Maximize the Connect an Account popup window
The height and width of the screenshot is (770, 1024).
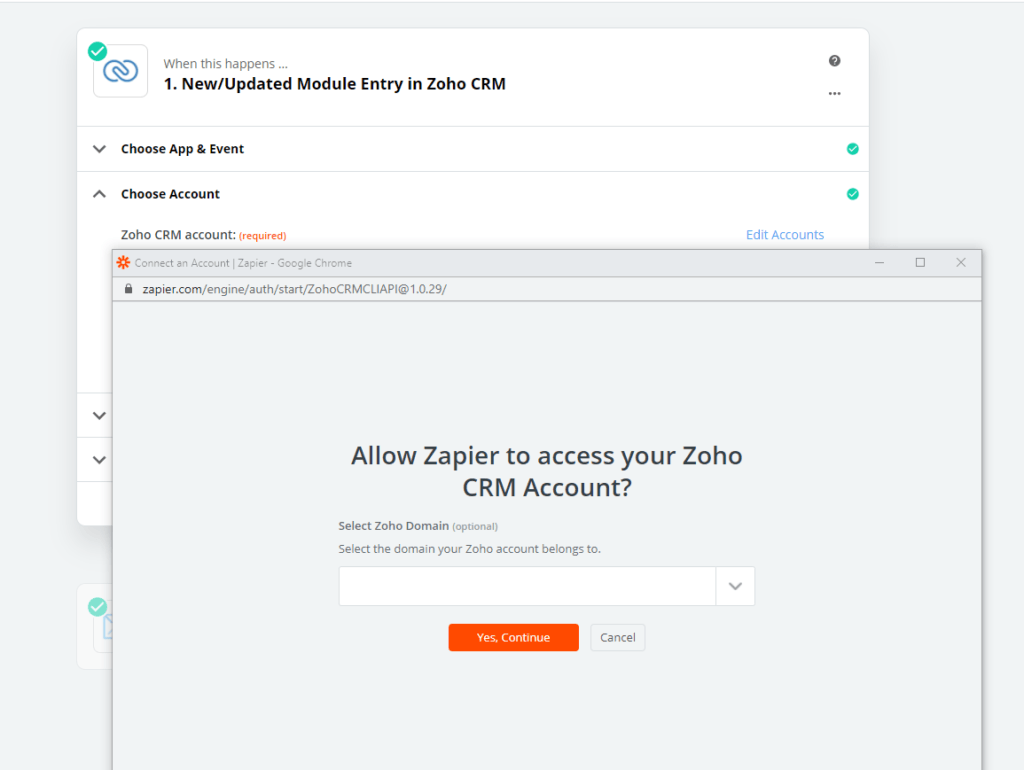pos(920,263)
